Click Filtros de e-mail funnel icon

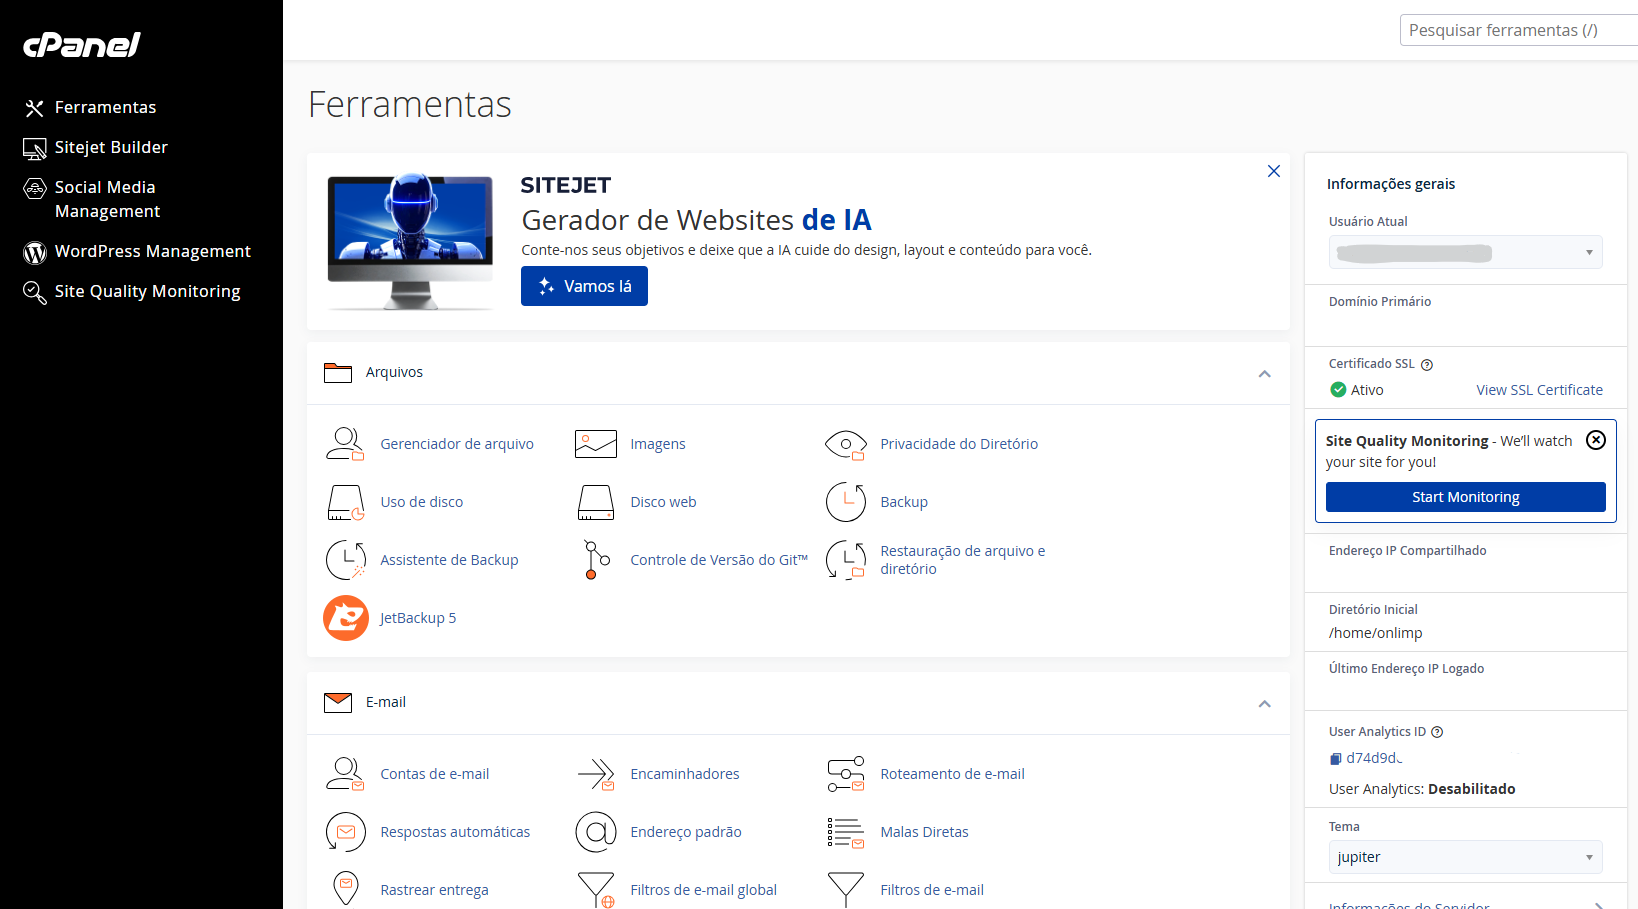(845, 890)
